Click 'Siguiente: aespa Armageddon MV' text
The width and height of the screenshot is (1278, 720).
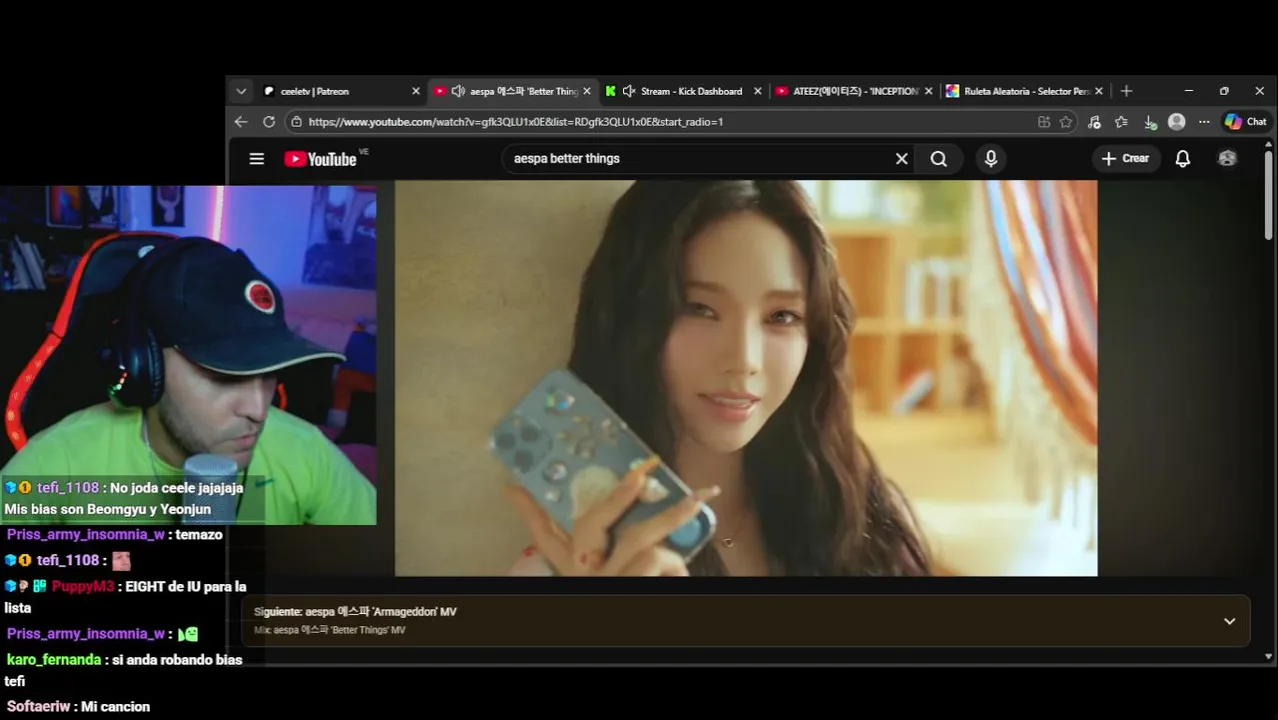(x=355, y=612)
